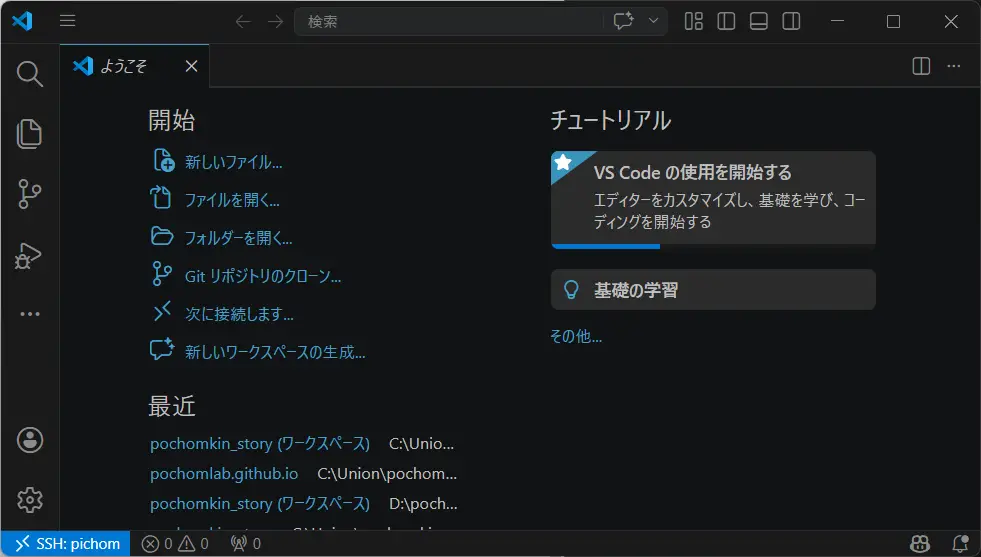The image size is (981, 557).
Task: Click 新しいワークスペースの生成... link
Action: coord(275,352)
